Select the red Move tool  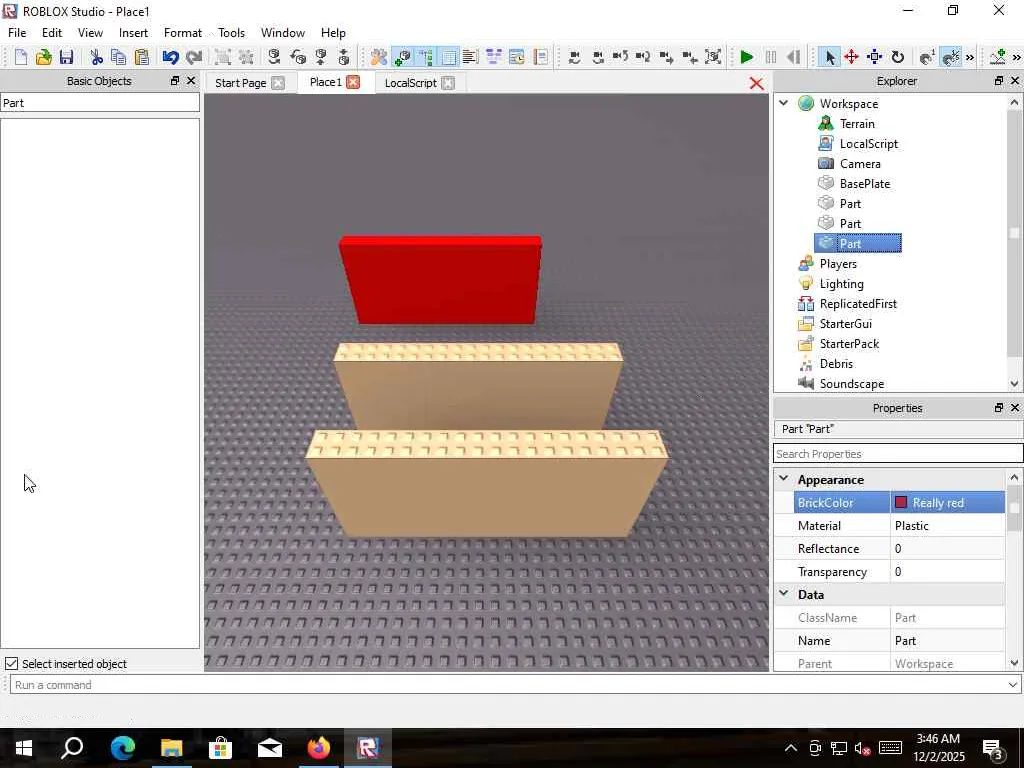pos(852,57)
